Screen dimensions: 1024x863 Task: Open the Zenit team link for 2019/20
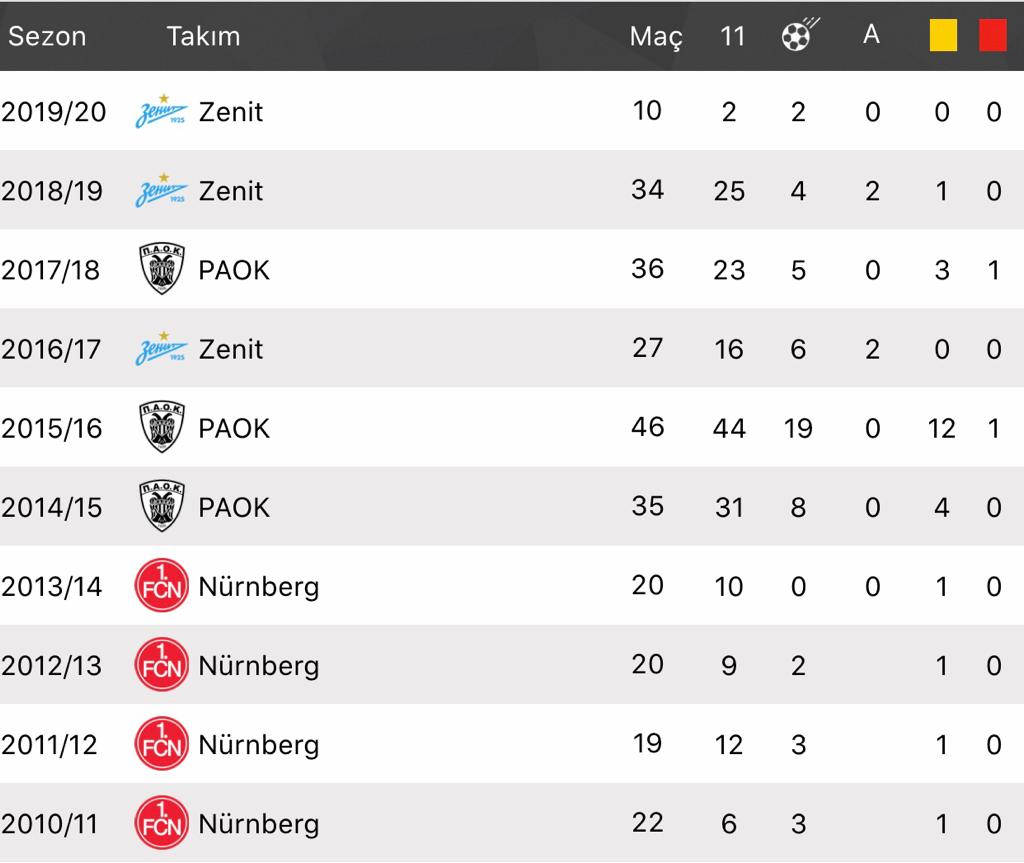231,111
